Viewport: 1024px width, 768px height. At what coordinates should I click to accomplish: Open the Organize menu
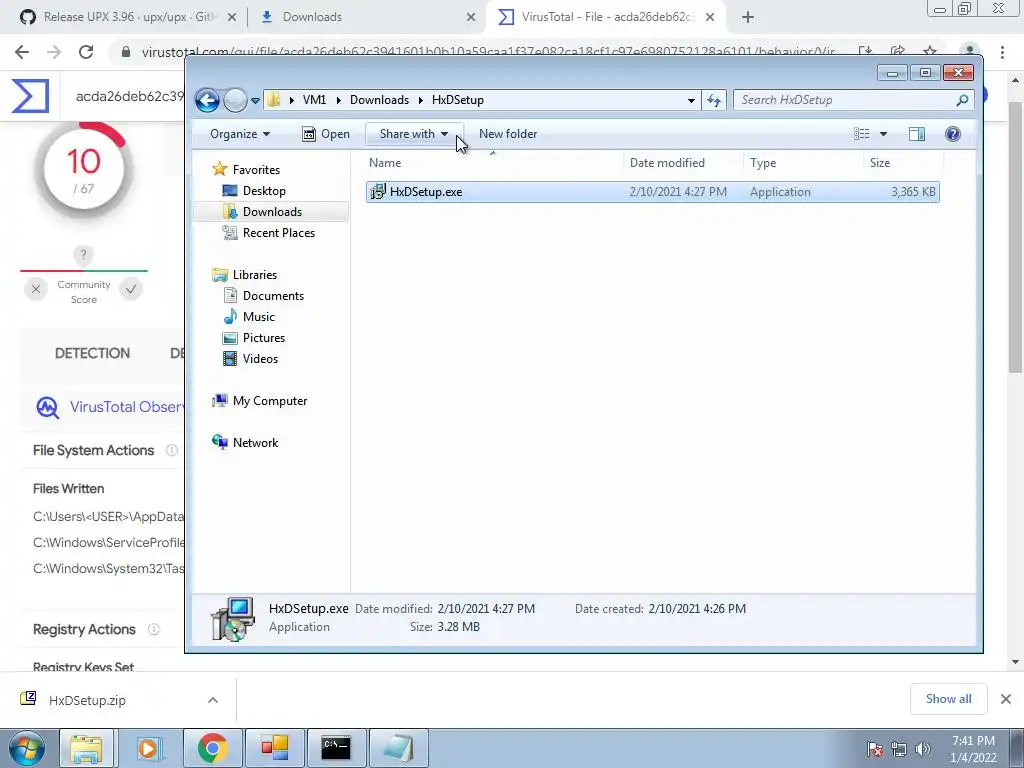(x=240, y=134)
